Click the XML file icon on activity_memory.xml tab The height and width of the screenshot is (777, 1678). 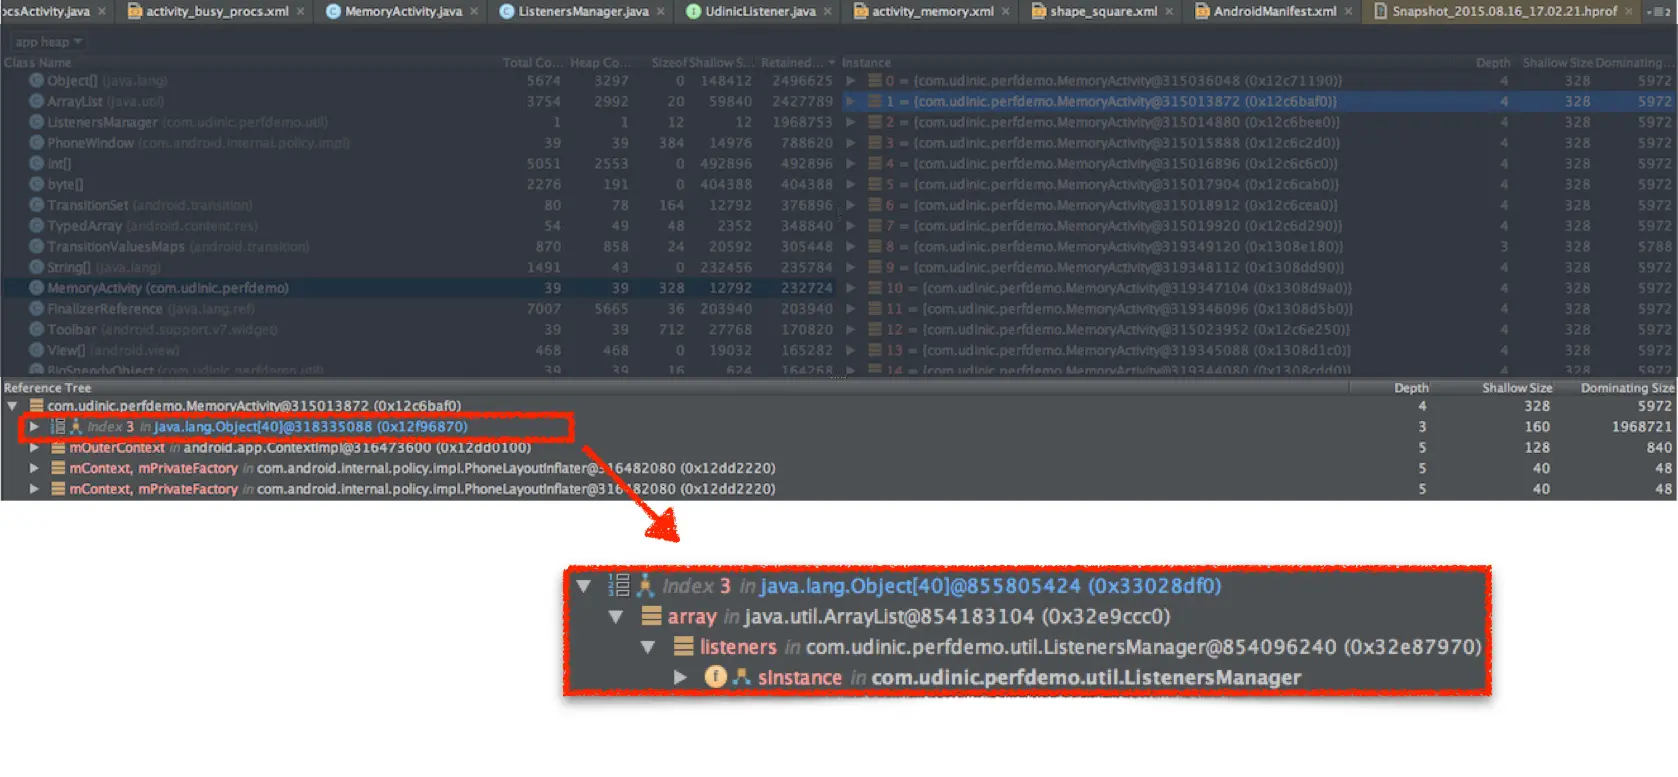860,11
